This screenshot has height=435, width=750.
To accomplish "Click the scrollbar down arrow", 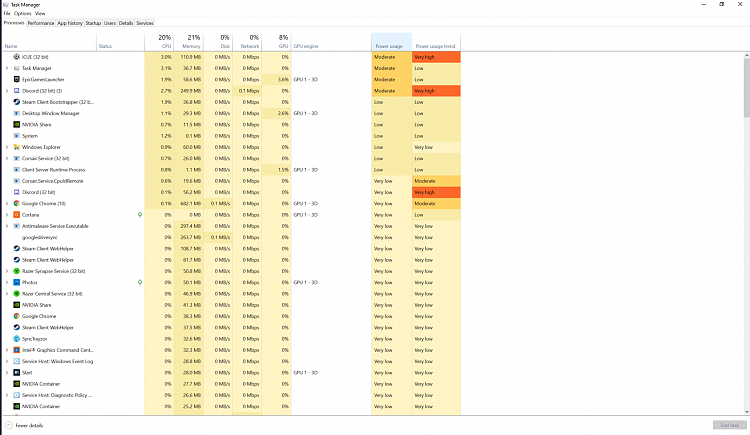I will click(747, 412).
